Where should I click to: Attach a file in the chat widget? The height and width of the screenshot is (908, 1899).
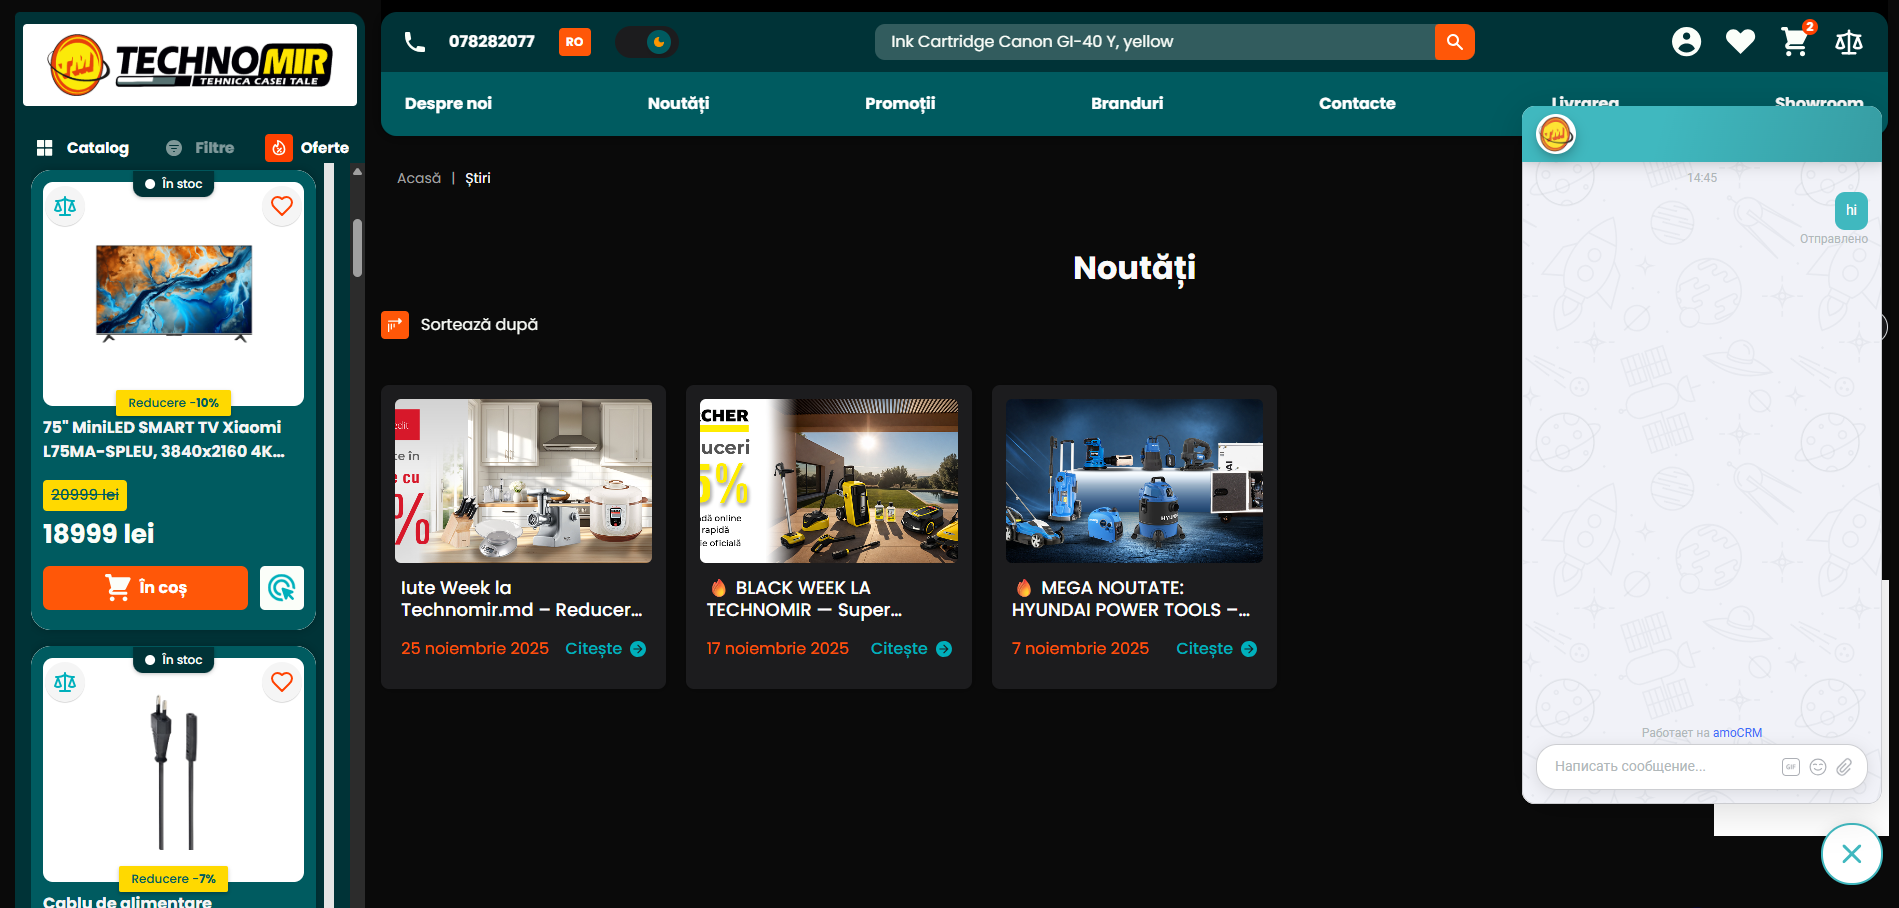[x=1846, y=767]
